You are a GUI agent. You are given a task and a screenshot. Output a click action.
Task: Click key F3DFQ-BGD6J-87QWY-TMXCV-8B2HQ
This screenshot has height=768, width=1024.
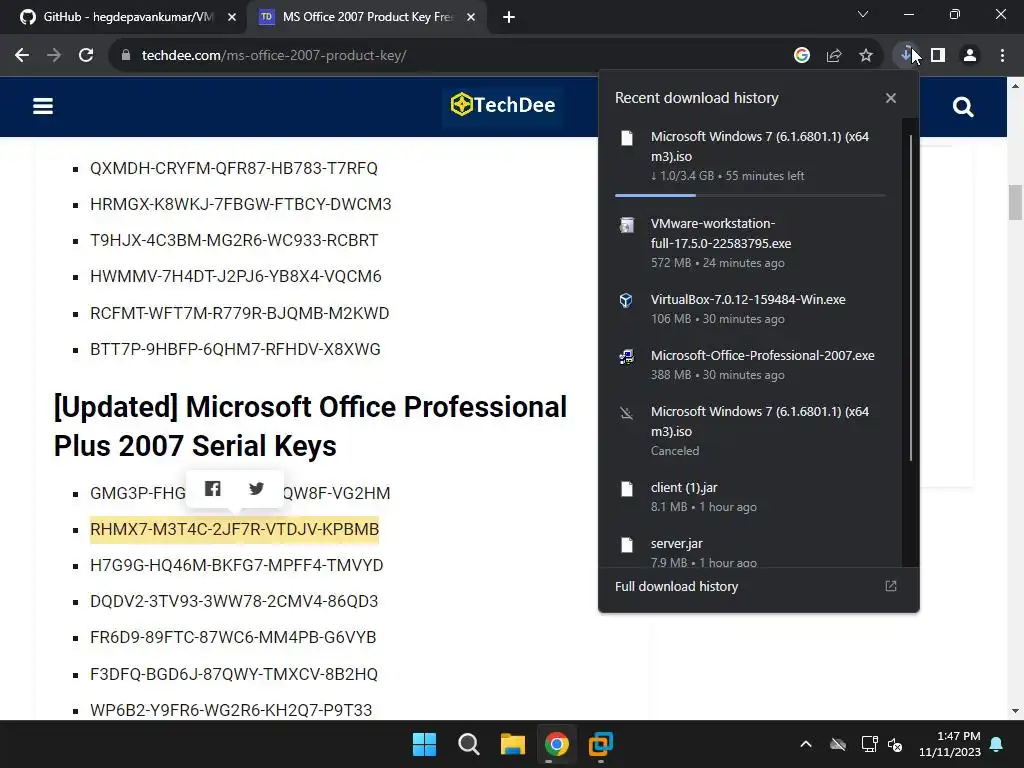234,674
